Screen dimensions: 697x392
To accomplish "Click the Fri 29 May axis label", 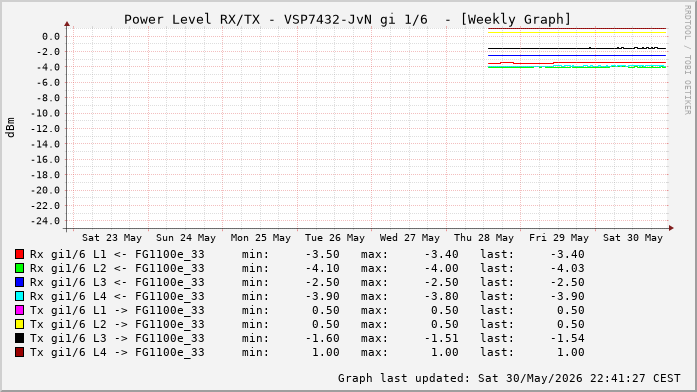I will point(559,238).
